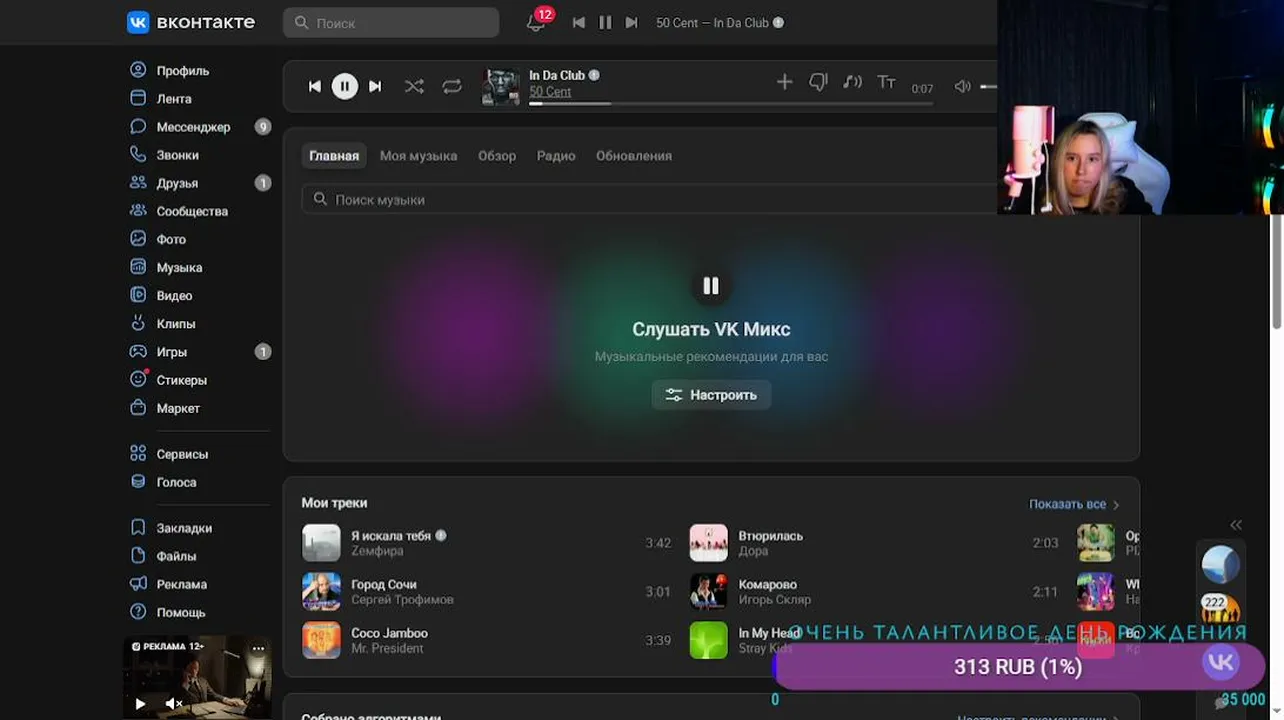This screenshot has height=720, width=1284.
Task: Open Сервисы section icon
Action: click(139, 454)
